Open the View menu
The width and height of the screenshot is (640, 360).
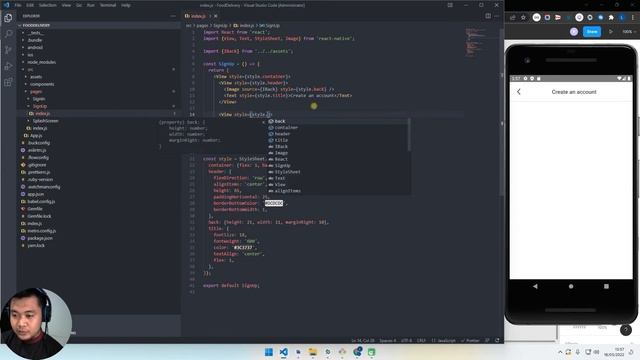click(x=66, y=5)
